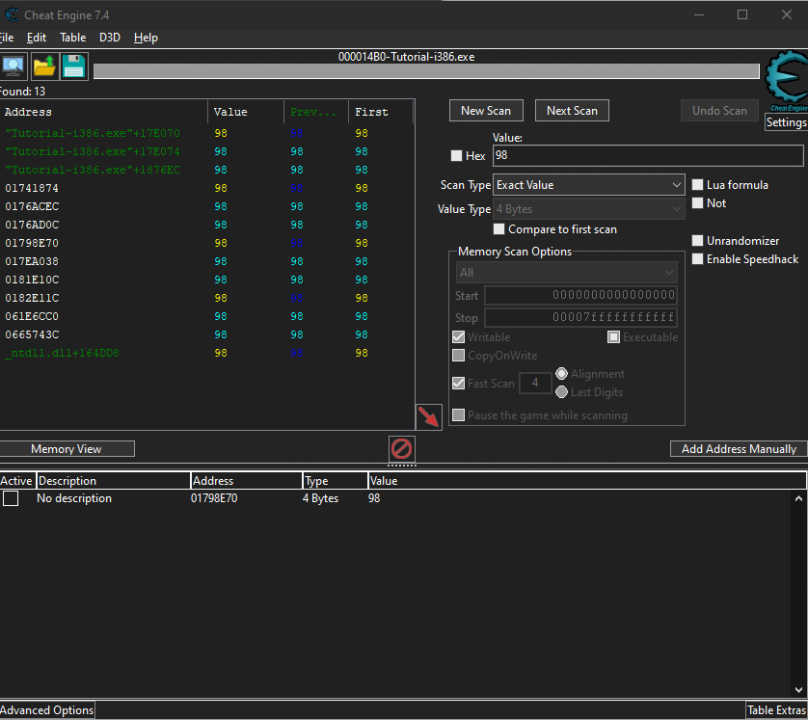Viewport: 808px width, 720px height.
Task: Check the Unrandomizer option
Action: pos(698,241)
